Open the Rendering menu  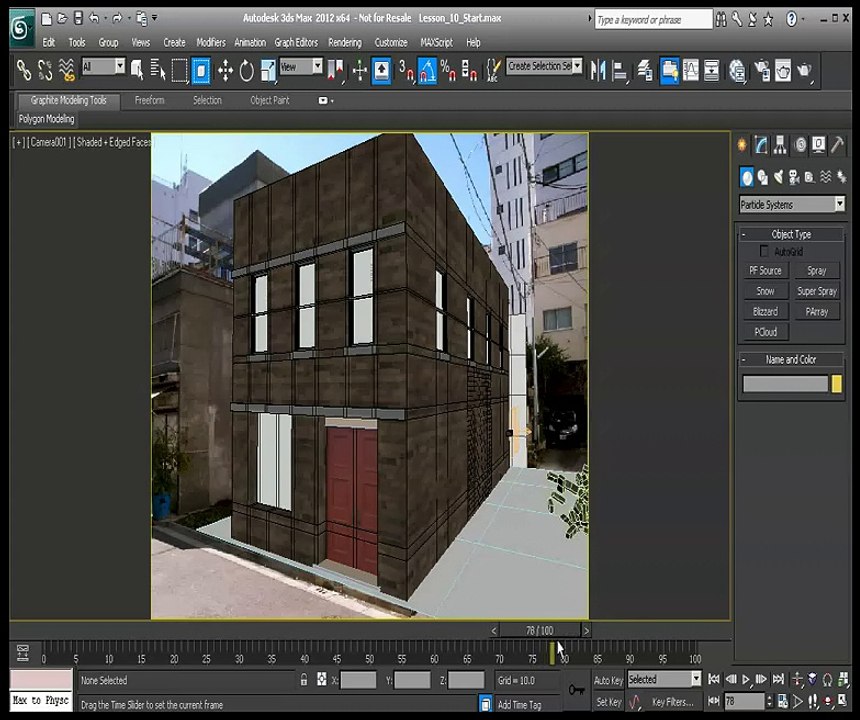pos(345,43)
